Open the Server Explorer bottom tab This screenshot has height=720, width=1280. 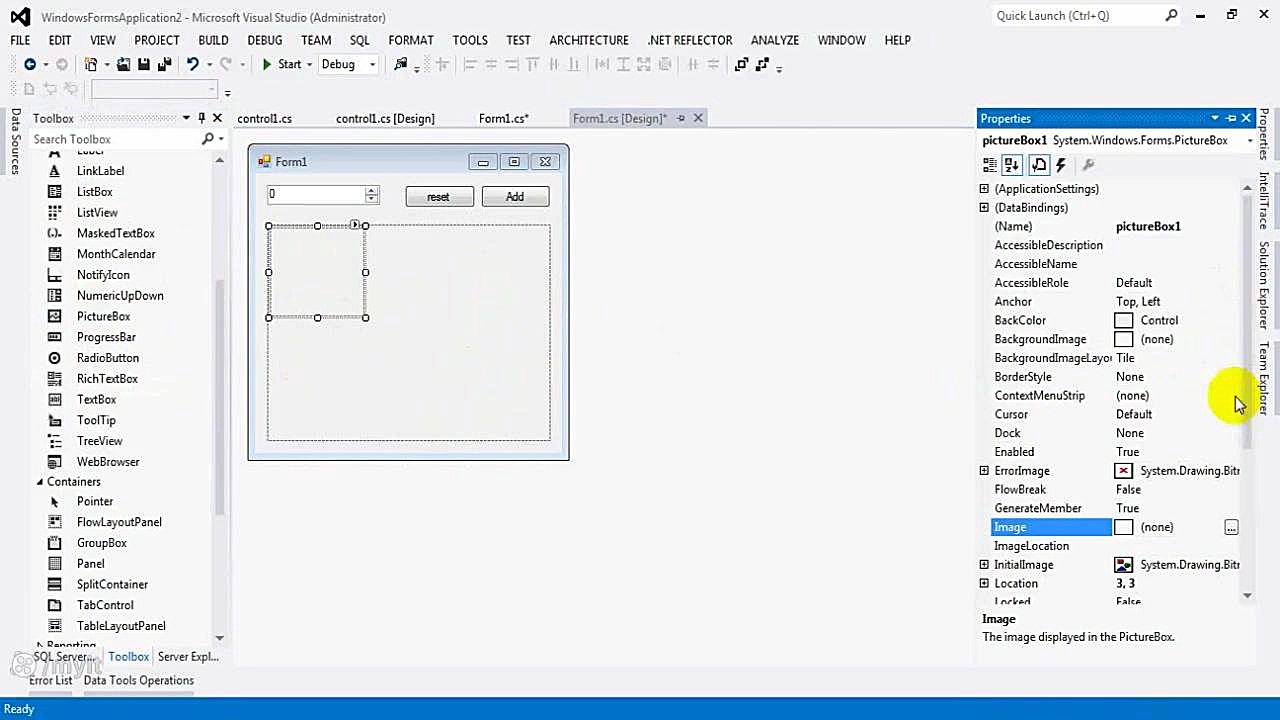[188, 657]
